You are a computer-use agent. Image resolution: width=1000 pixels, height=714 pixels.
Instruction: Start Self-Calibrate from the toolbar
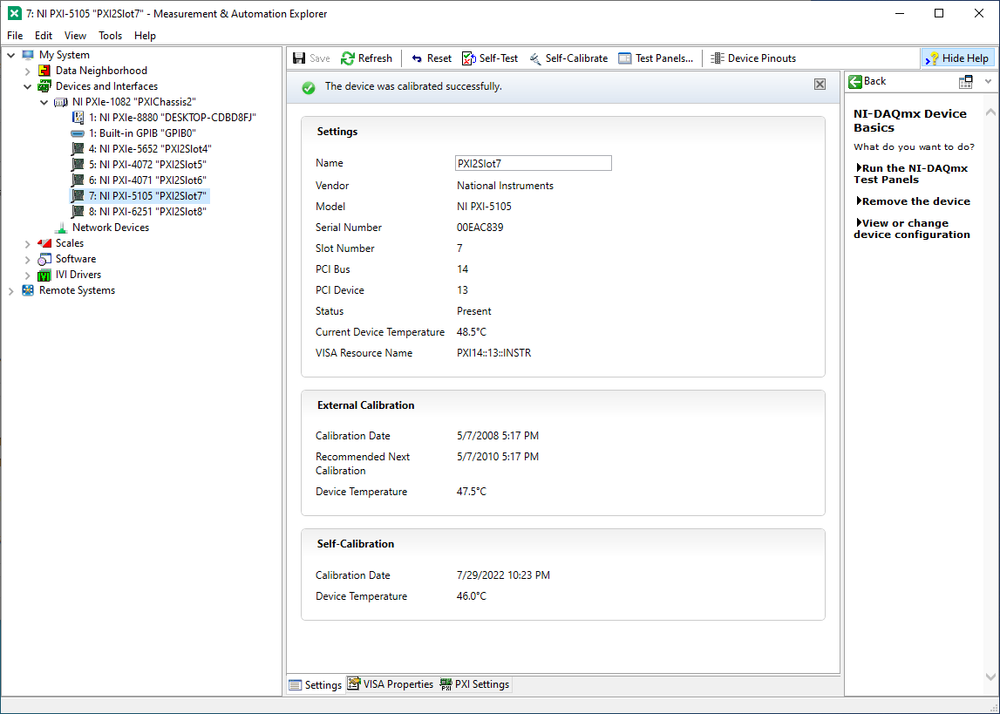[x=536, y=59]
